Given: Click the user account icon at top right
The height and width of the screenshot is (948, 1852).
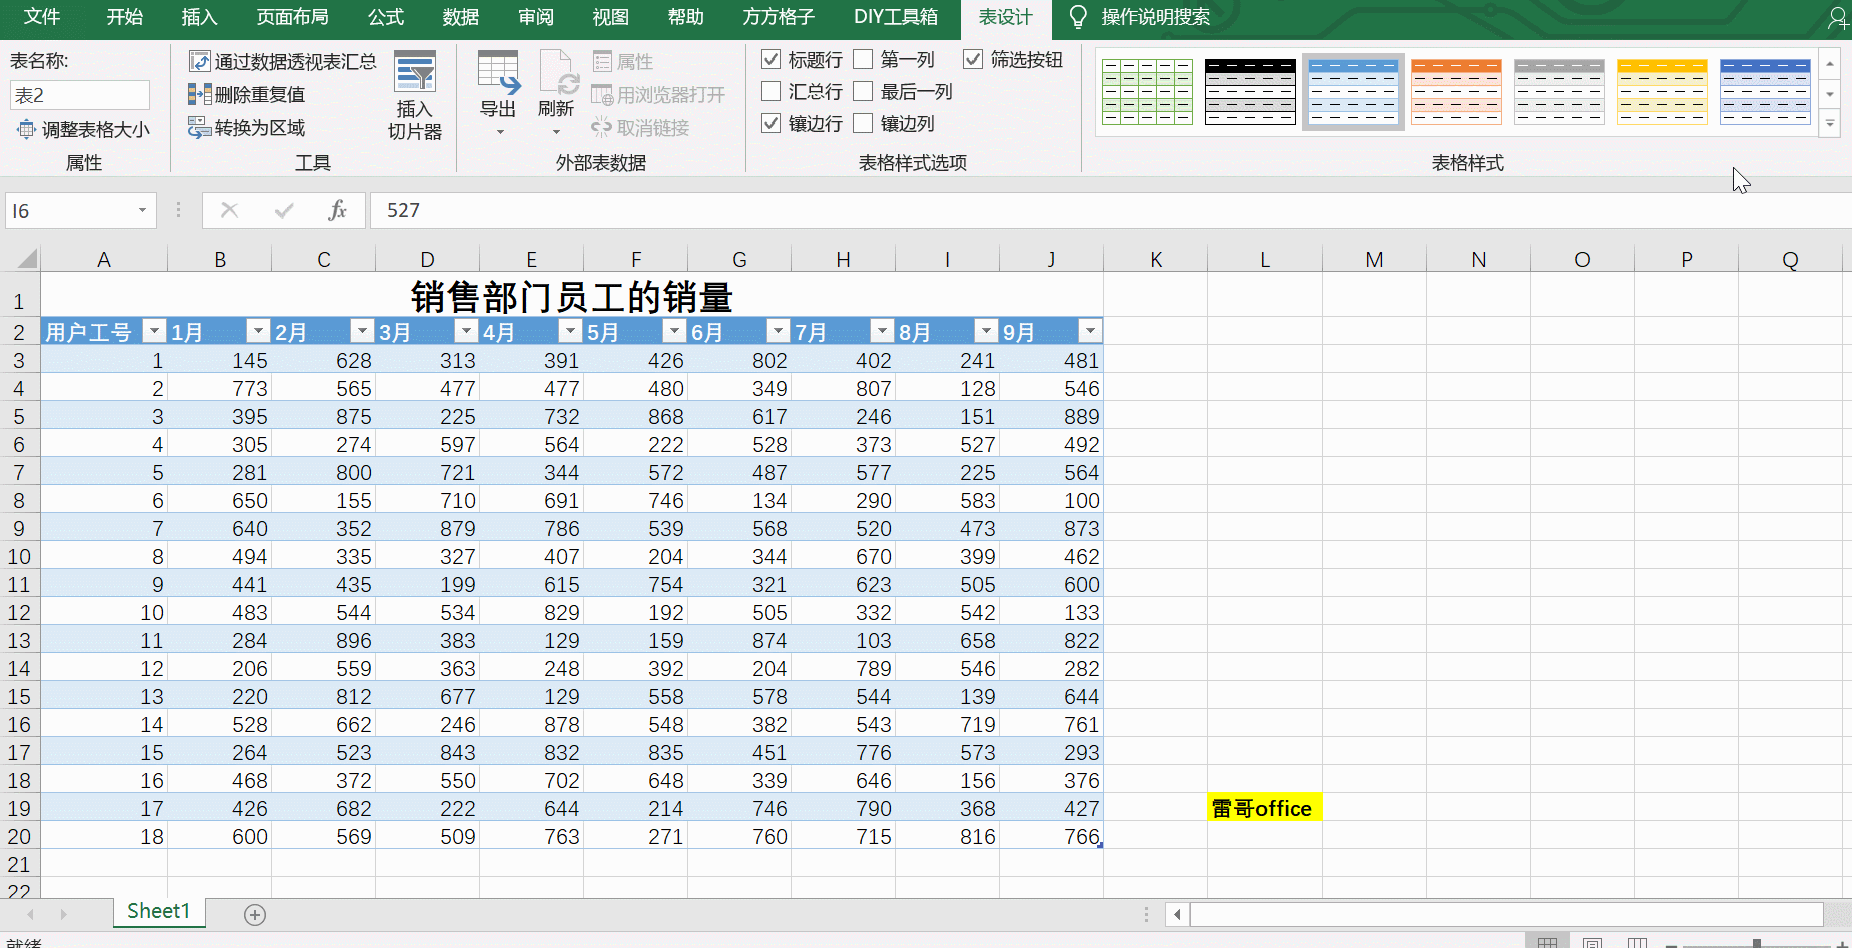Looking at the screenshot, I should click(x=1838, y=17).
